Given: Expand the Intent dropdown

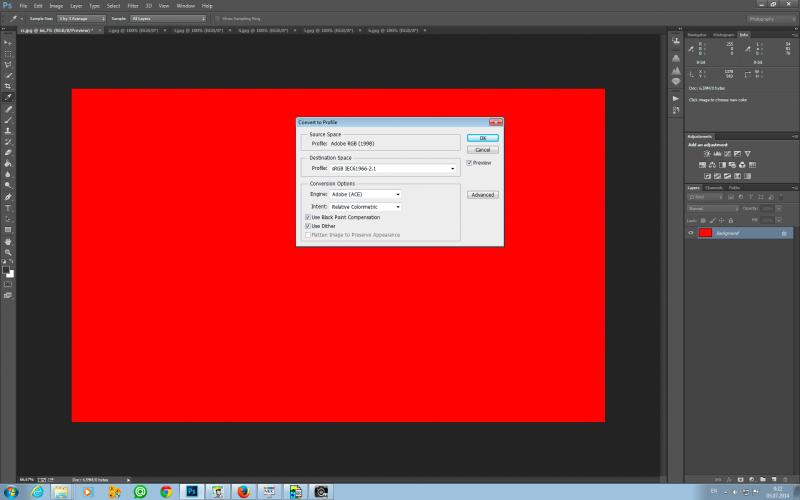Looking at the screenshot, I should click(x=365, y=207).
